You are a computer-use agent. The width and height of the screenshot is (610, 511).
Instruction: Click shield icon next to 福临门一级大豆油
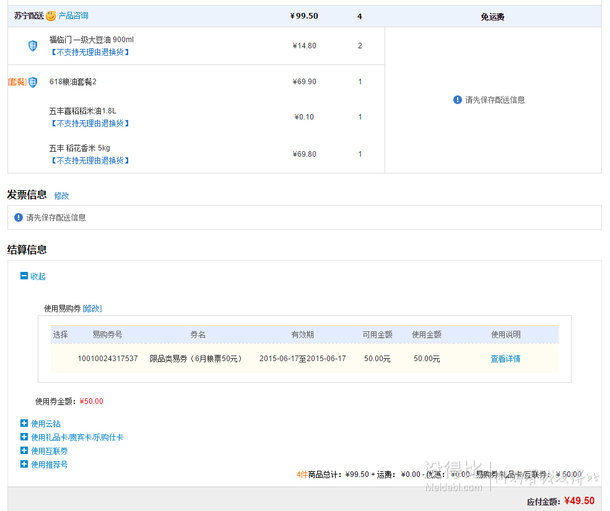33,46
